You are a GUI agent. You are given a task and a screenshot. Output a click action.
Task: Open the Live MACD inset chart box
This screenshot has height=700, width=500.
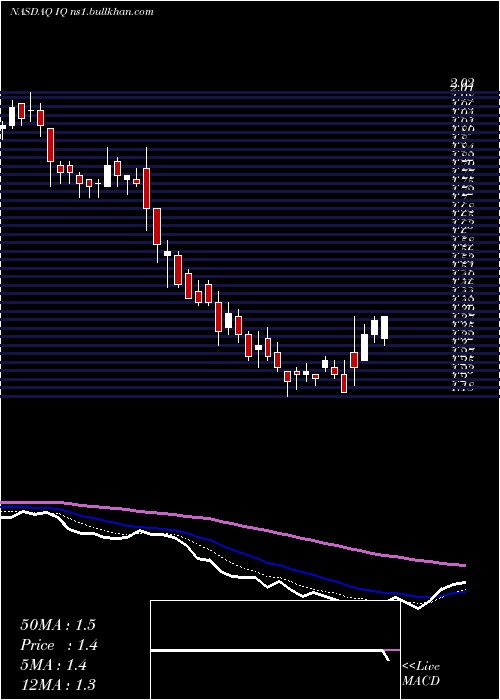275,650
